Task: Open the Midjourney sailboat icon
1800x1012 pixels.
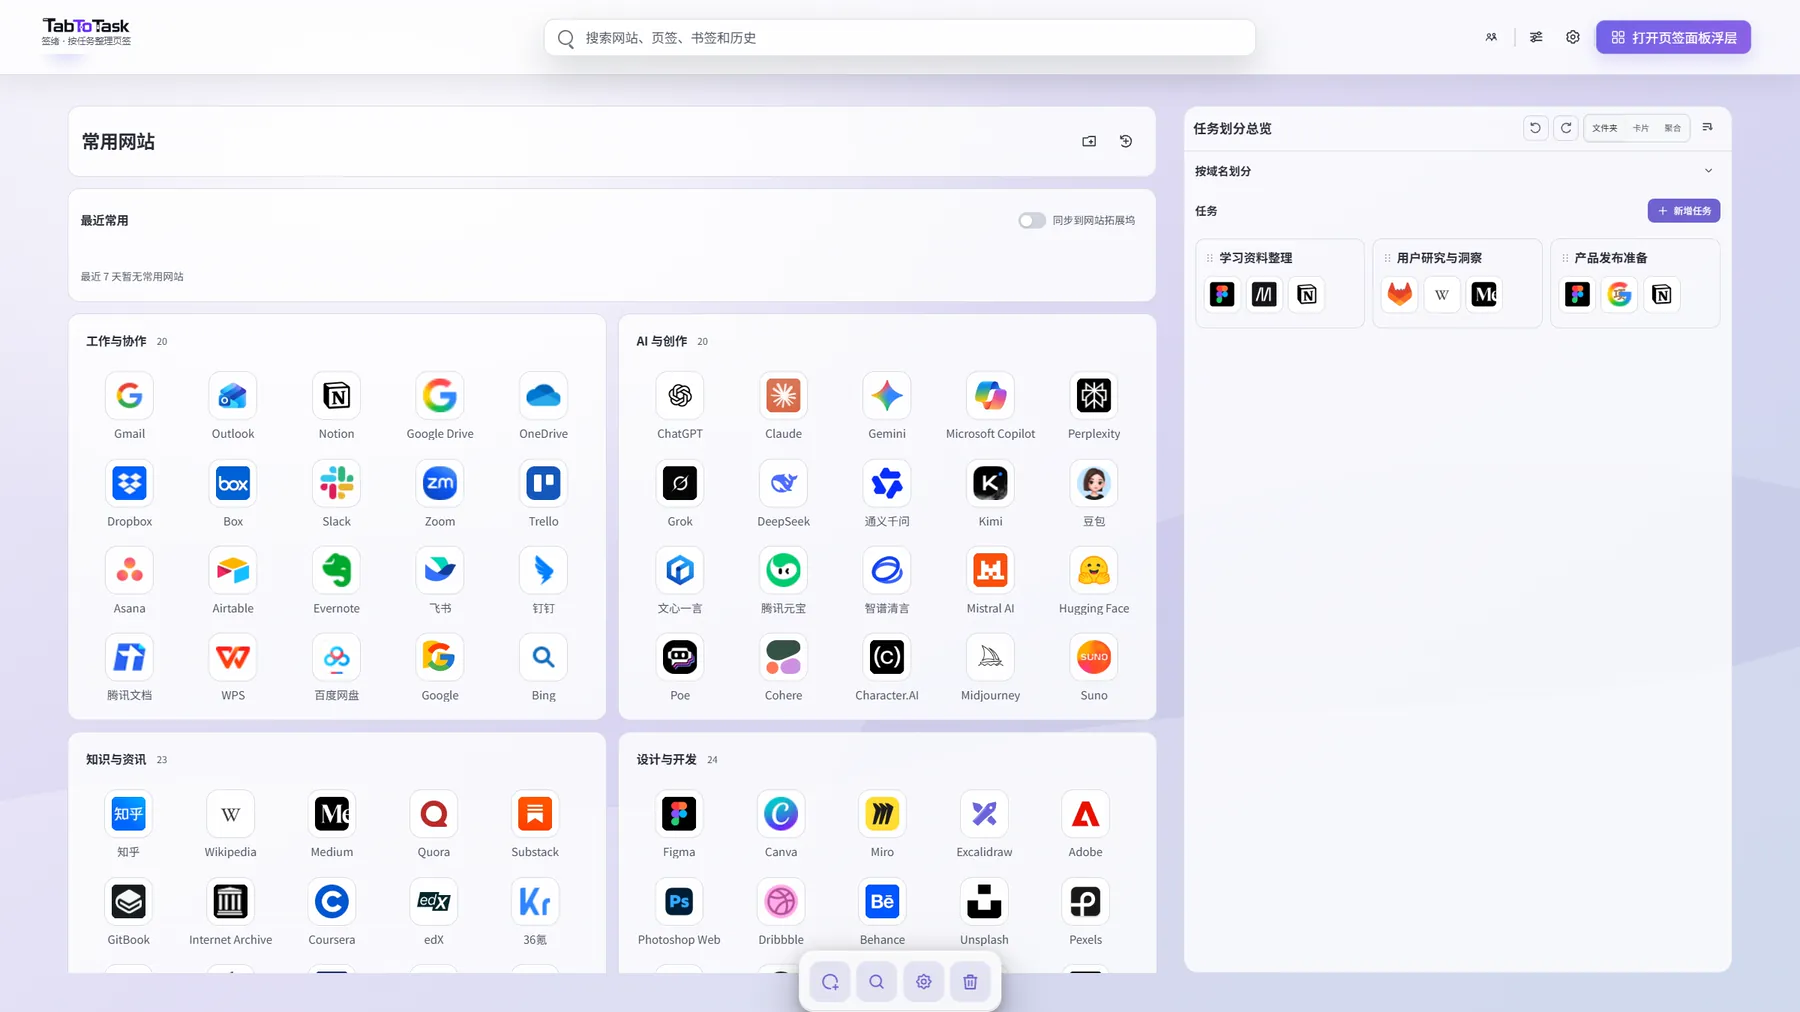Action: tap(990, 658)
